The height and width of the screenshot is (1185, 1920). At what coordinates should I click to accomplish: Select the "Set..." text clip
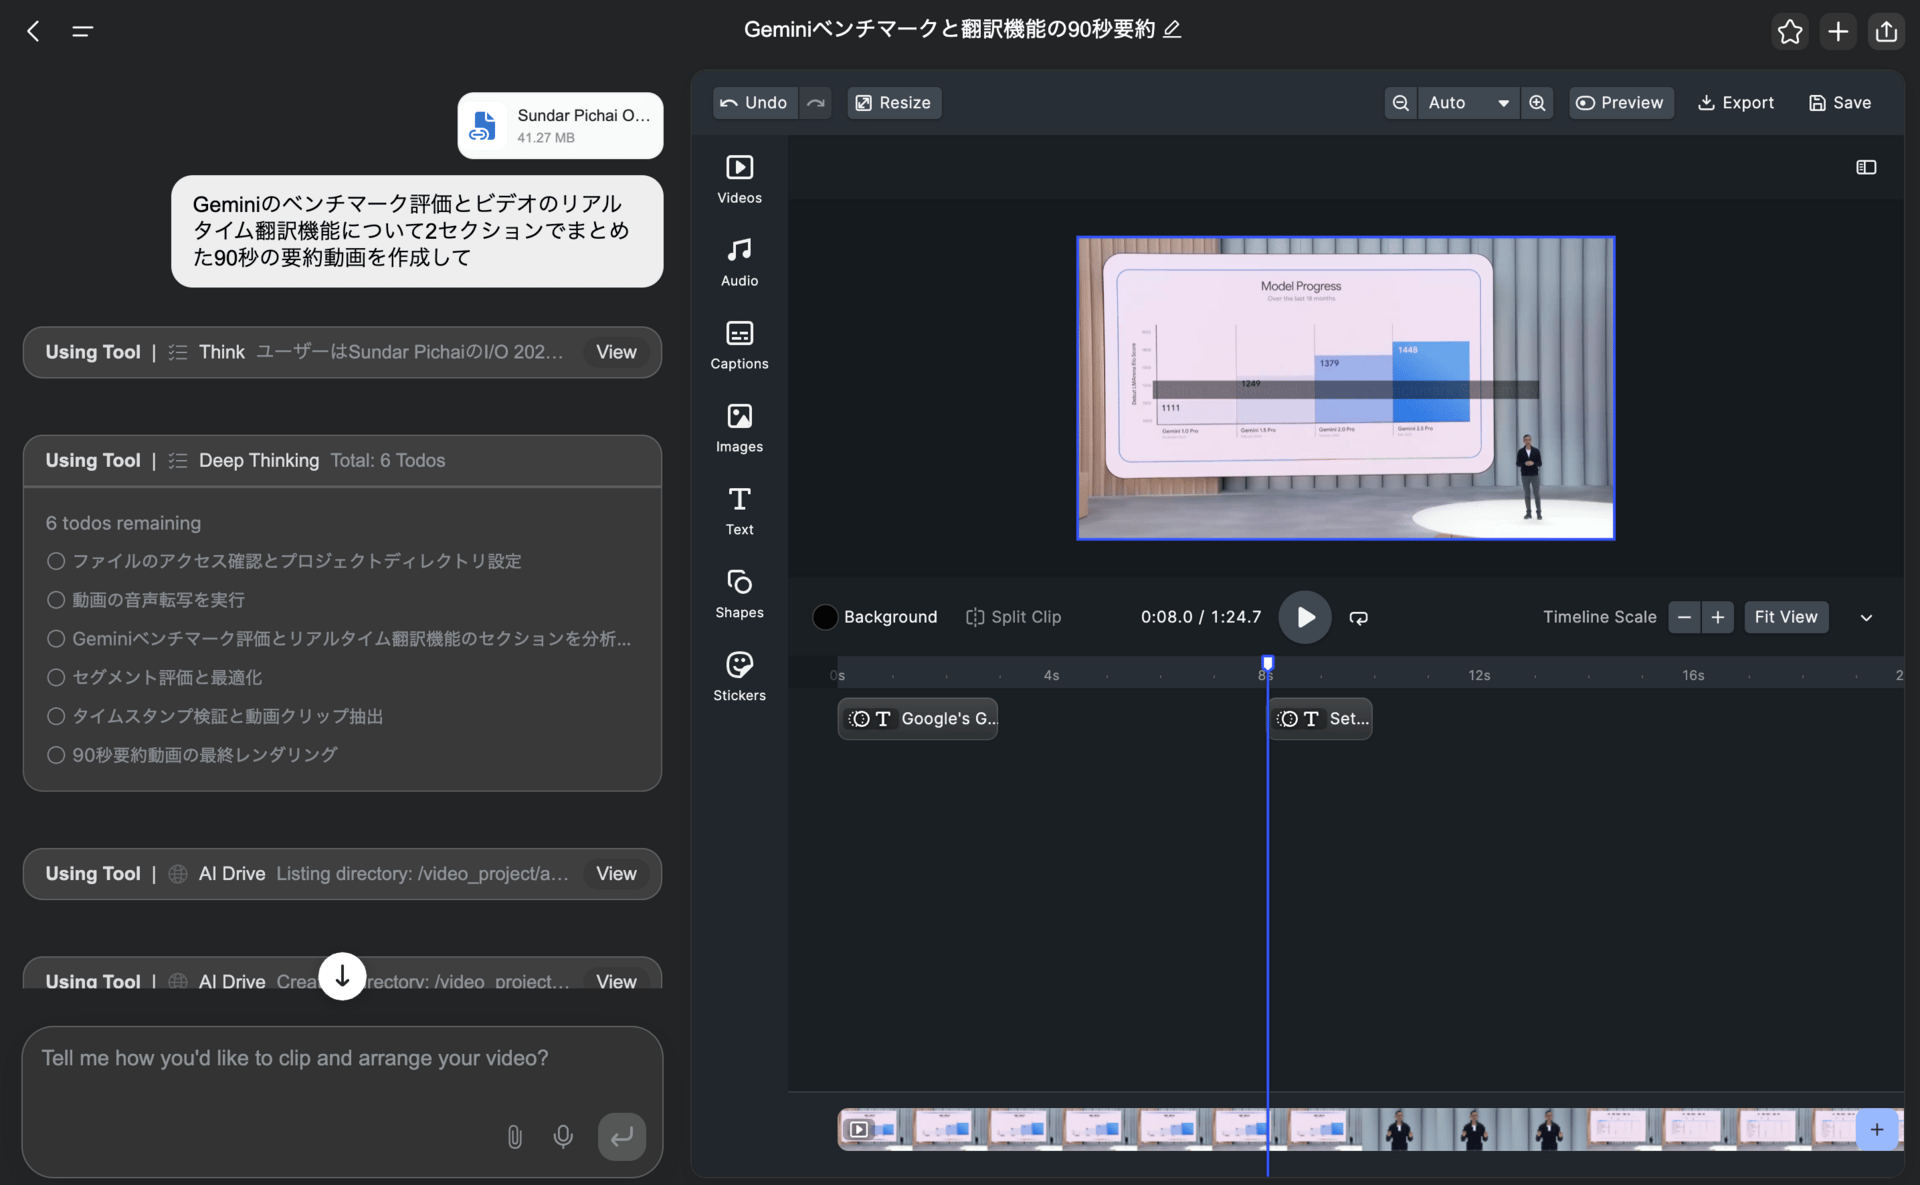click(x=1320, y=718)
